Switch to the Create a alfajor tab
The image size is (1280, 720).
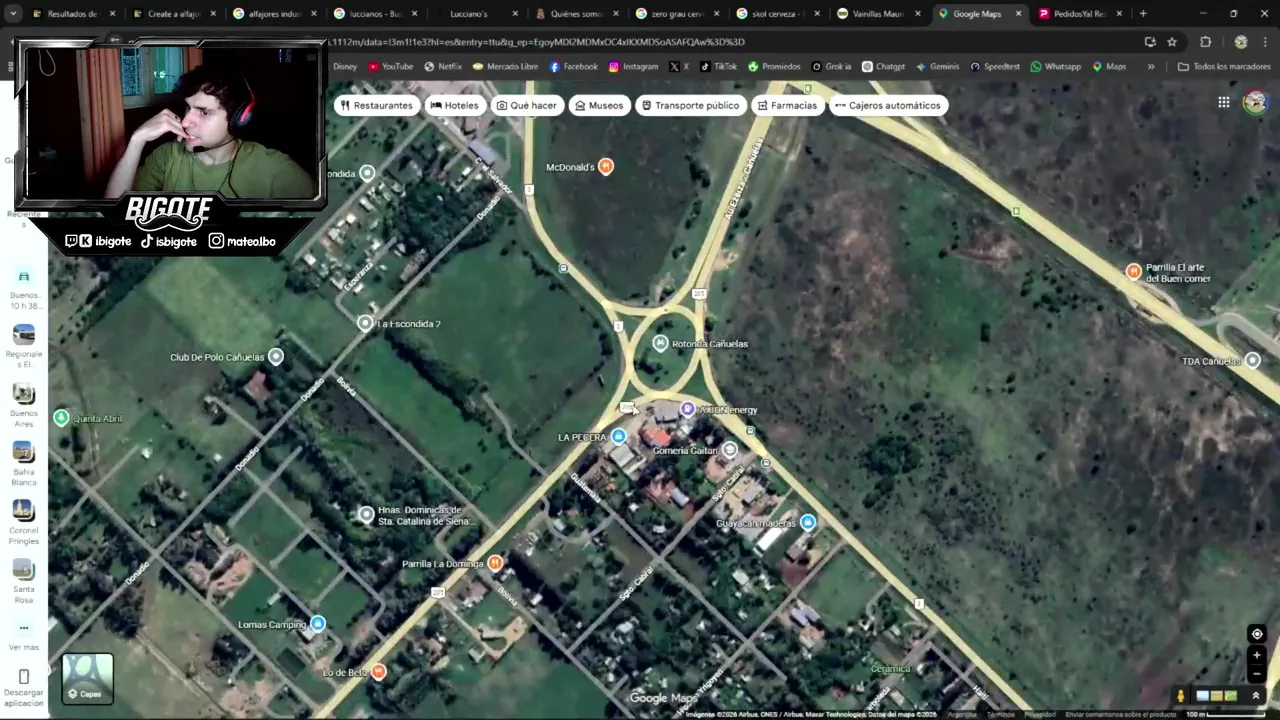tap(173, 14)
